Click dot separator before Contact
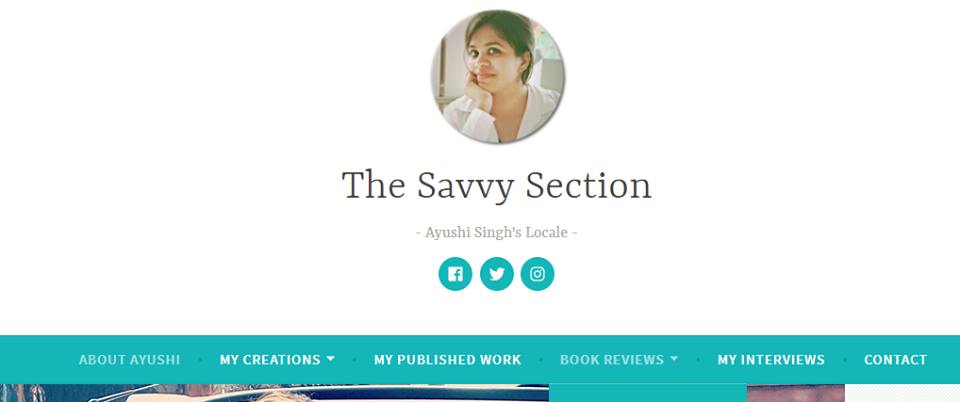 [844, 360]
